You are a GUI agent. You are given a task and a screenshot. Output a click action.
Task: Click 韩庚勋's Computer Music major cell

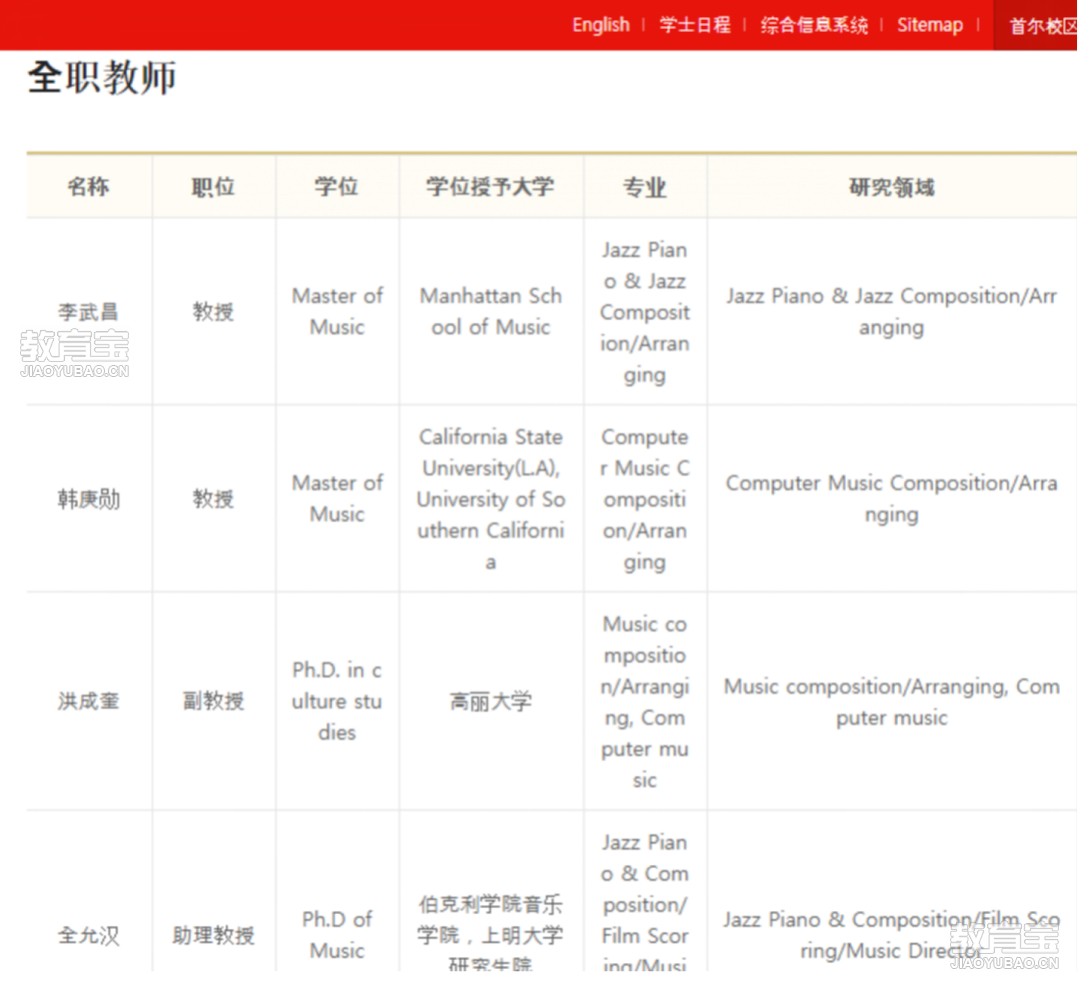point(645,499)
